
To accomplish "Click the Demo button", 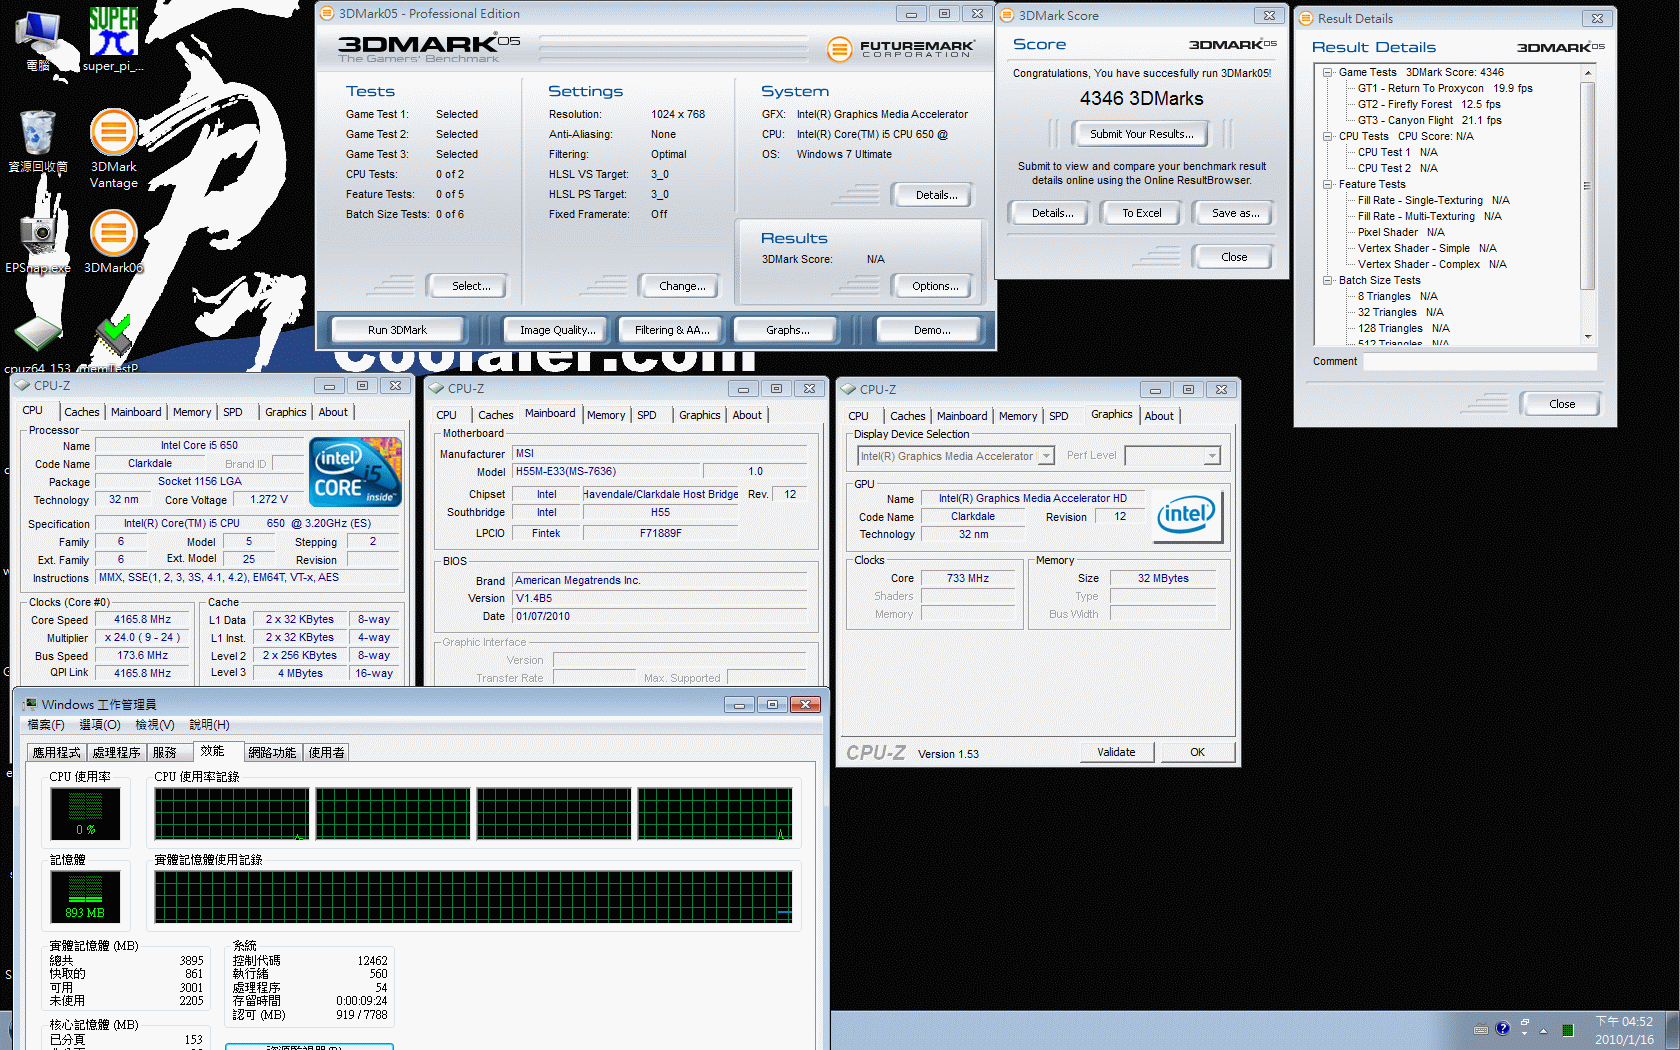I will pyautogui.click(x=932, y=330).
